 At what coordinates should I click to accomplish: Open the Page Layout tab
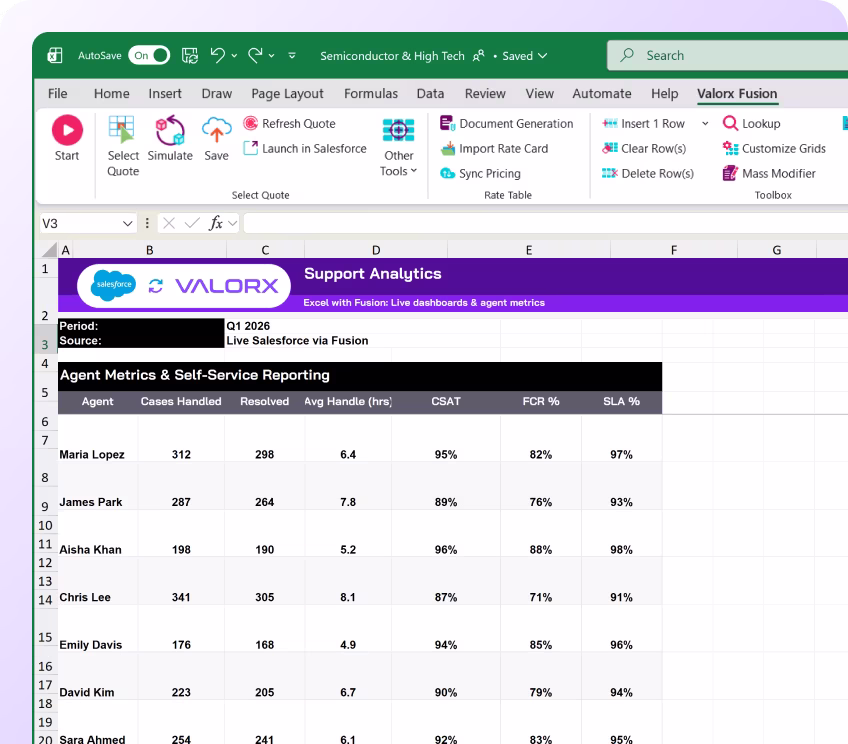[x=287, y=94]
